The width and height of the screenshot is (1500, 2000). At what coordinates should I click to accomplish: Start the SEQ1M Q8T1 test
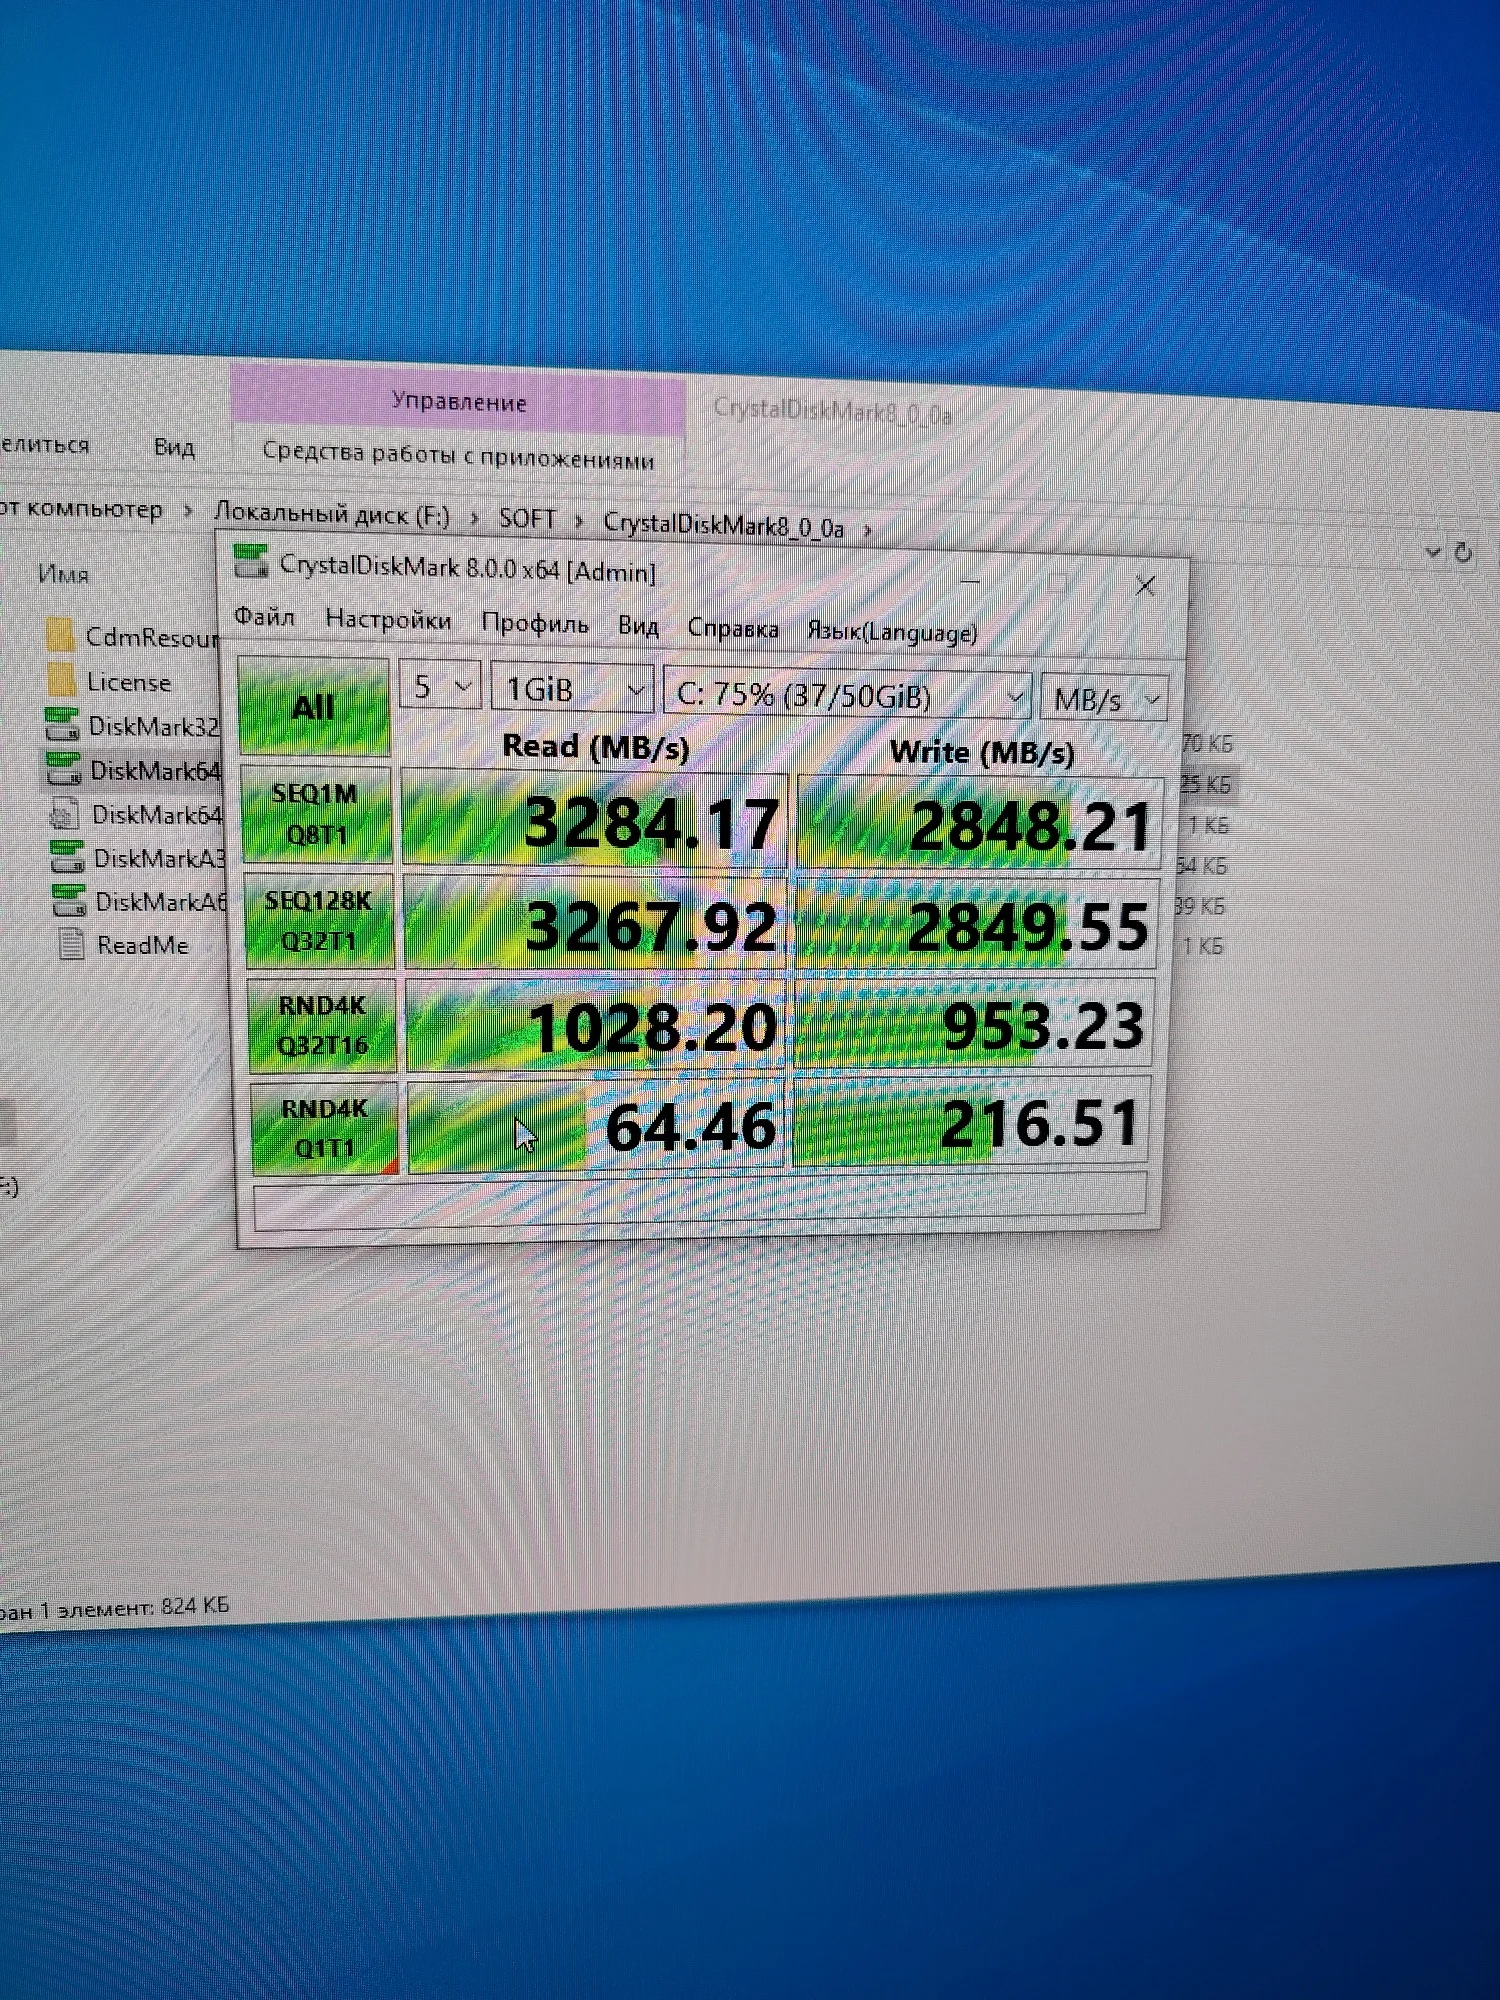(316, 814)
